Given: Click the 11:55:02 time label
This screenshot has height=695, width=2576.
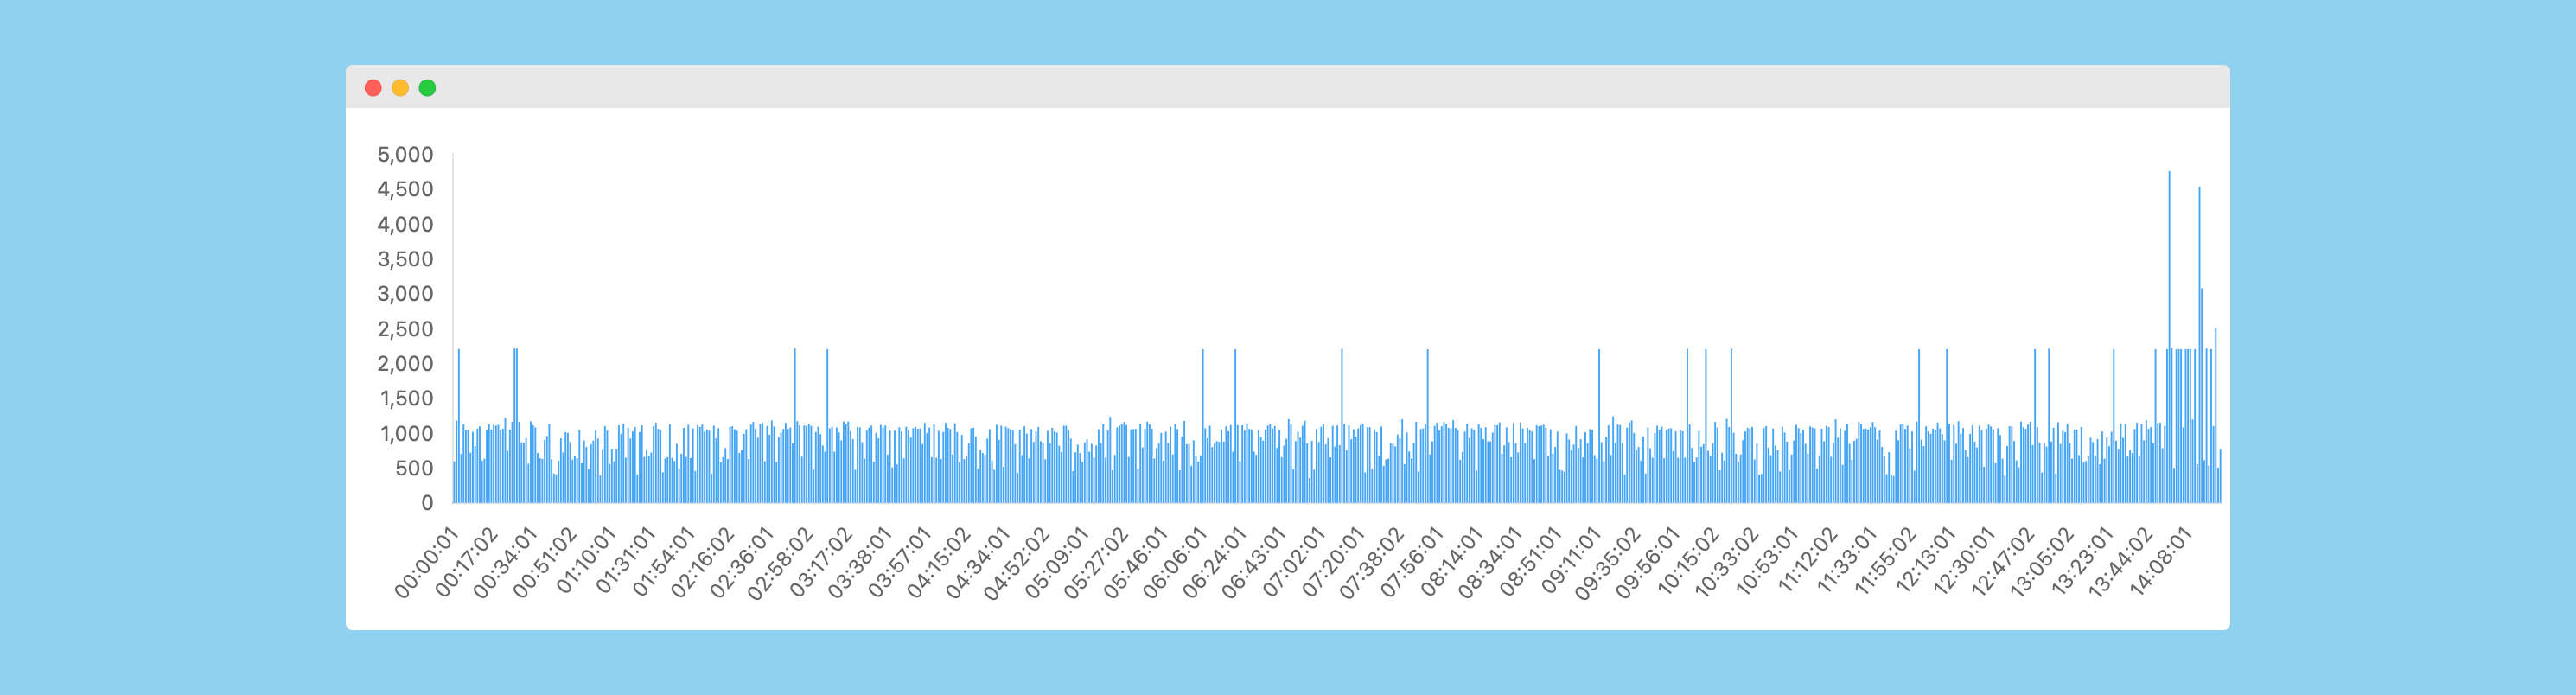Looking at the screenshot, I should (1884, 561).
